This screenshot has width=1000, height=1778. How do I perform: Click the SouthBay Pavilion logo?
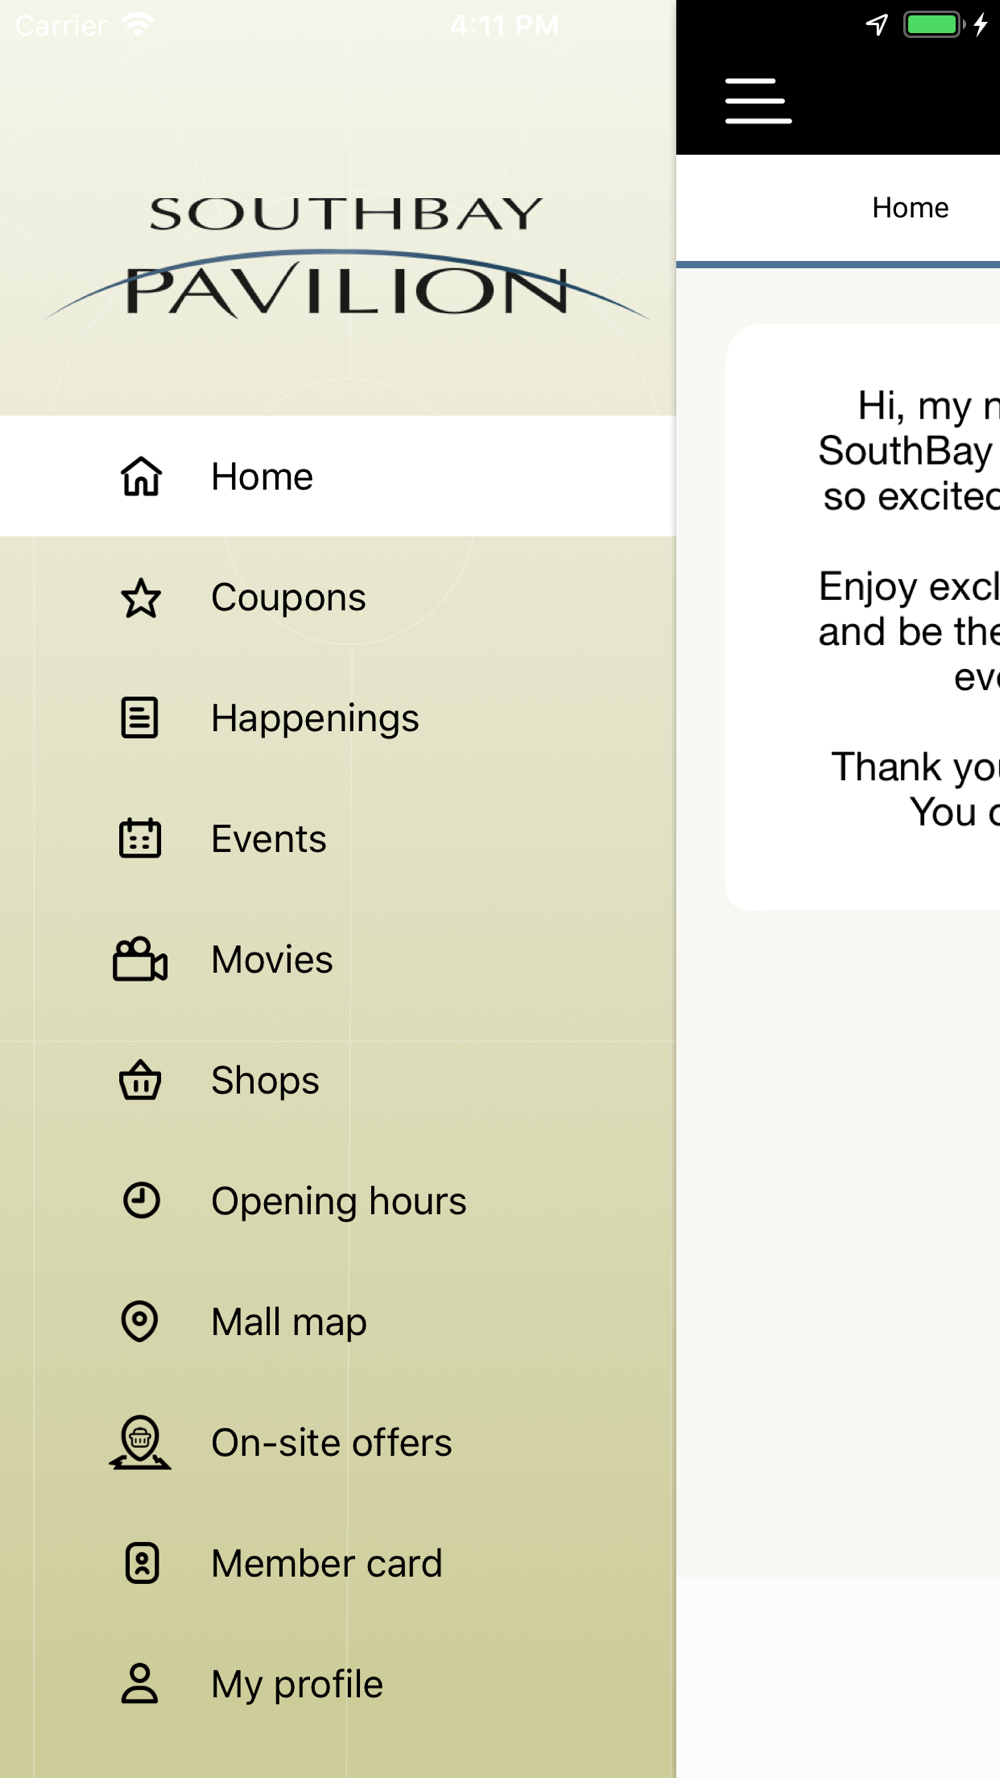point(346,257)
